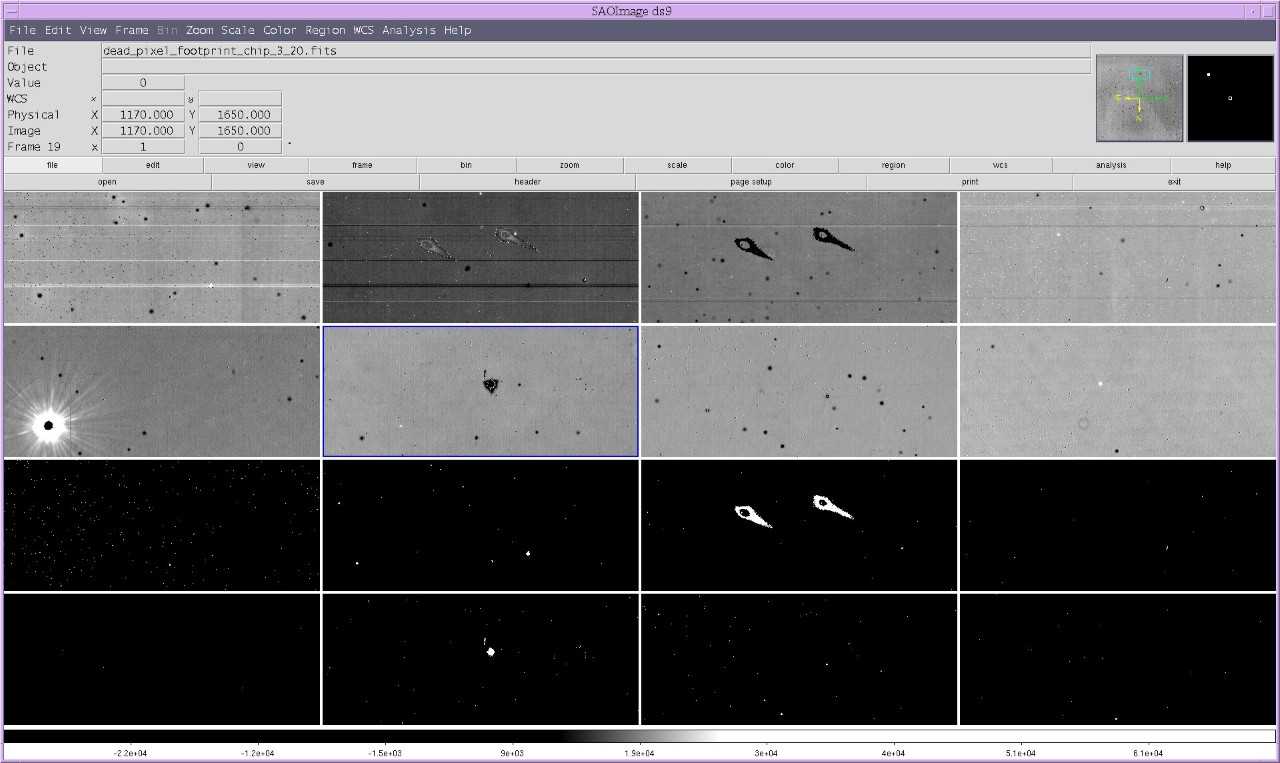Screen dimensions: 1280x763
Task: Click the 'save' button
Action: [315, 182]
